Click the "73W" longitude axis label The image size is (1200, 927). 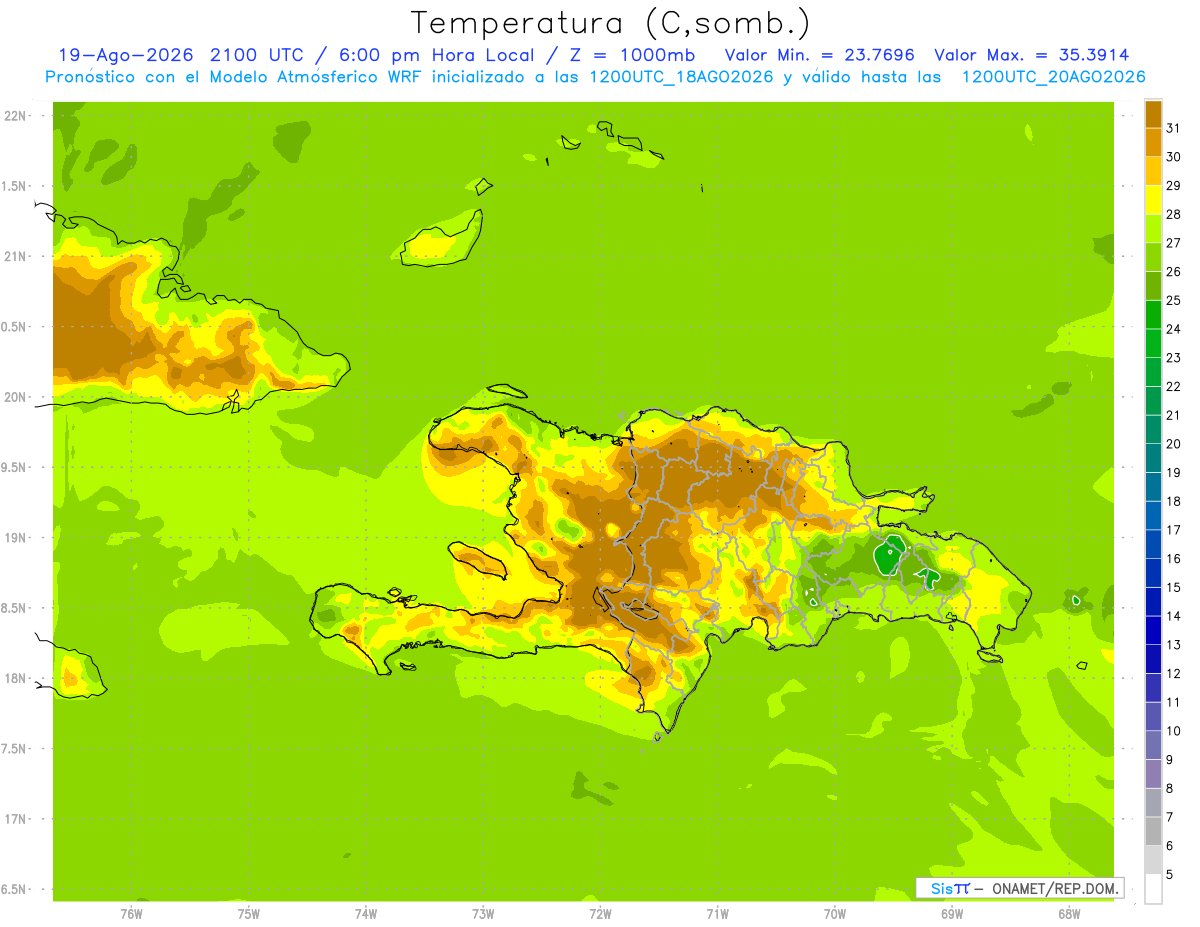click(483, 914)
